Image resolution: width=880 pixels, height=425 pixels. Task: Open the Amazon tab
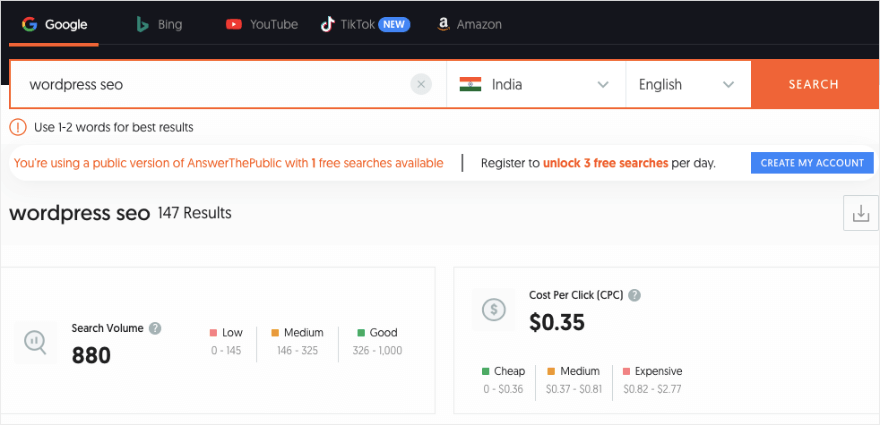click(469, 25)
